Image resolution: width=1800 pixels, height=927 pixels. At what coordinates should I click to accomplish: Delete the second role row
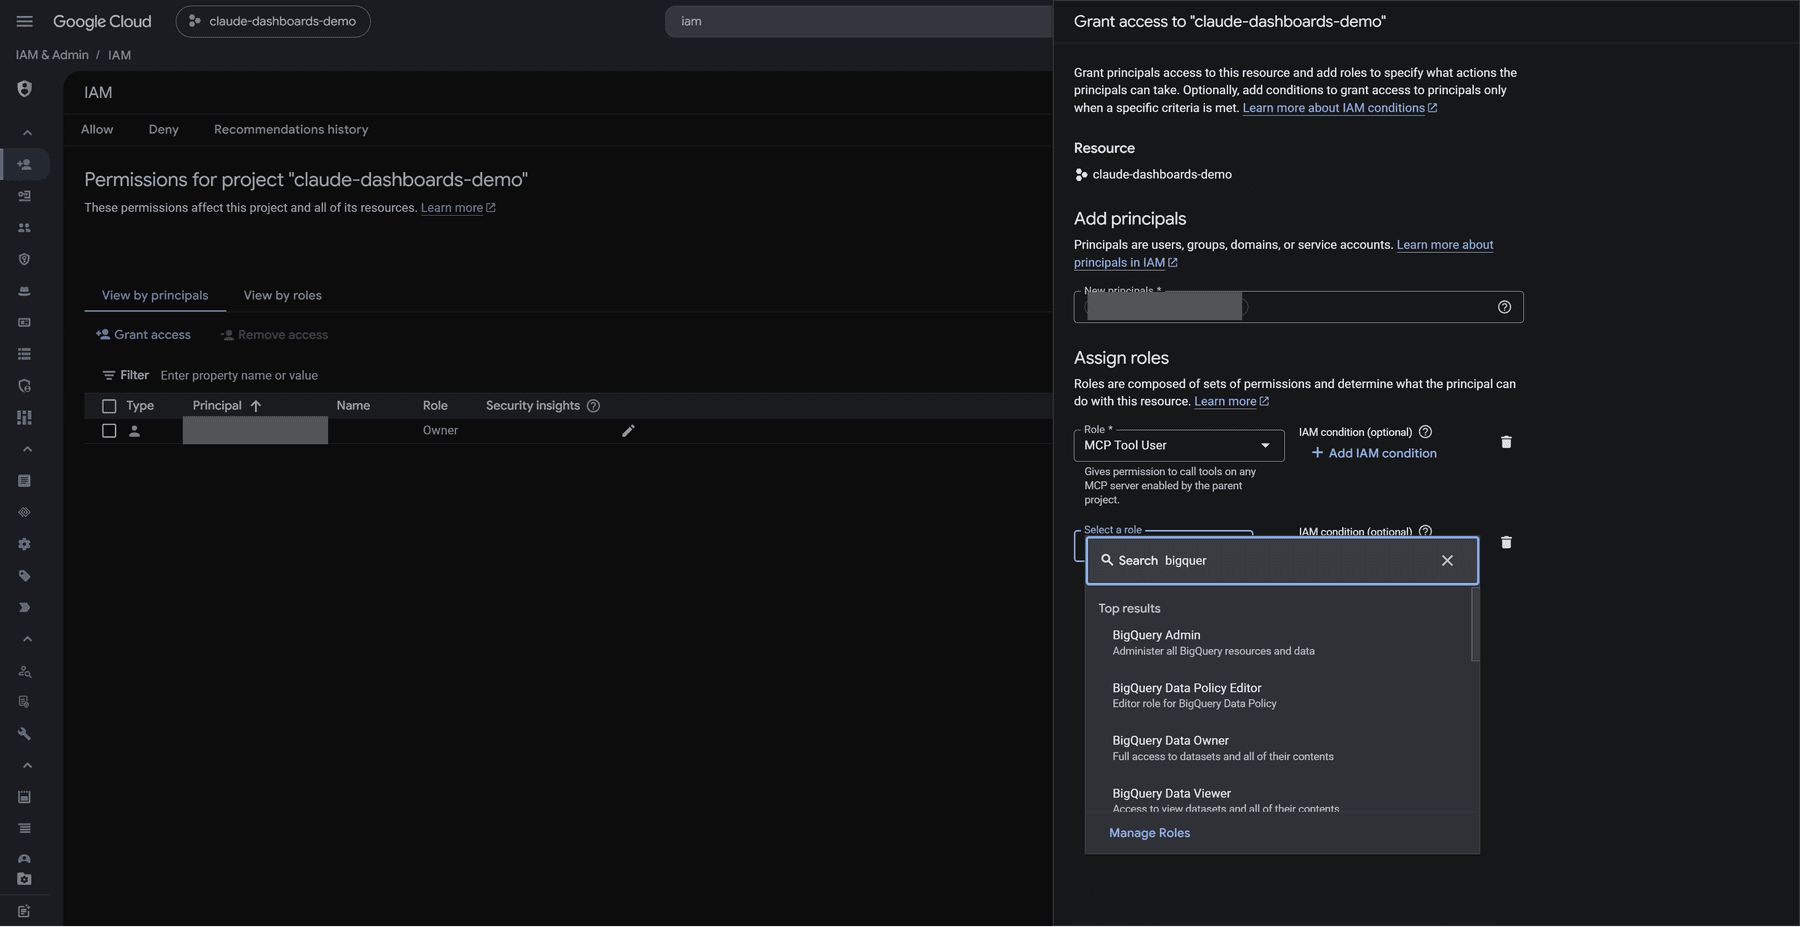pyautogui.click(x=1506, y=542)
